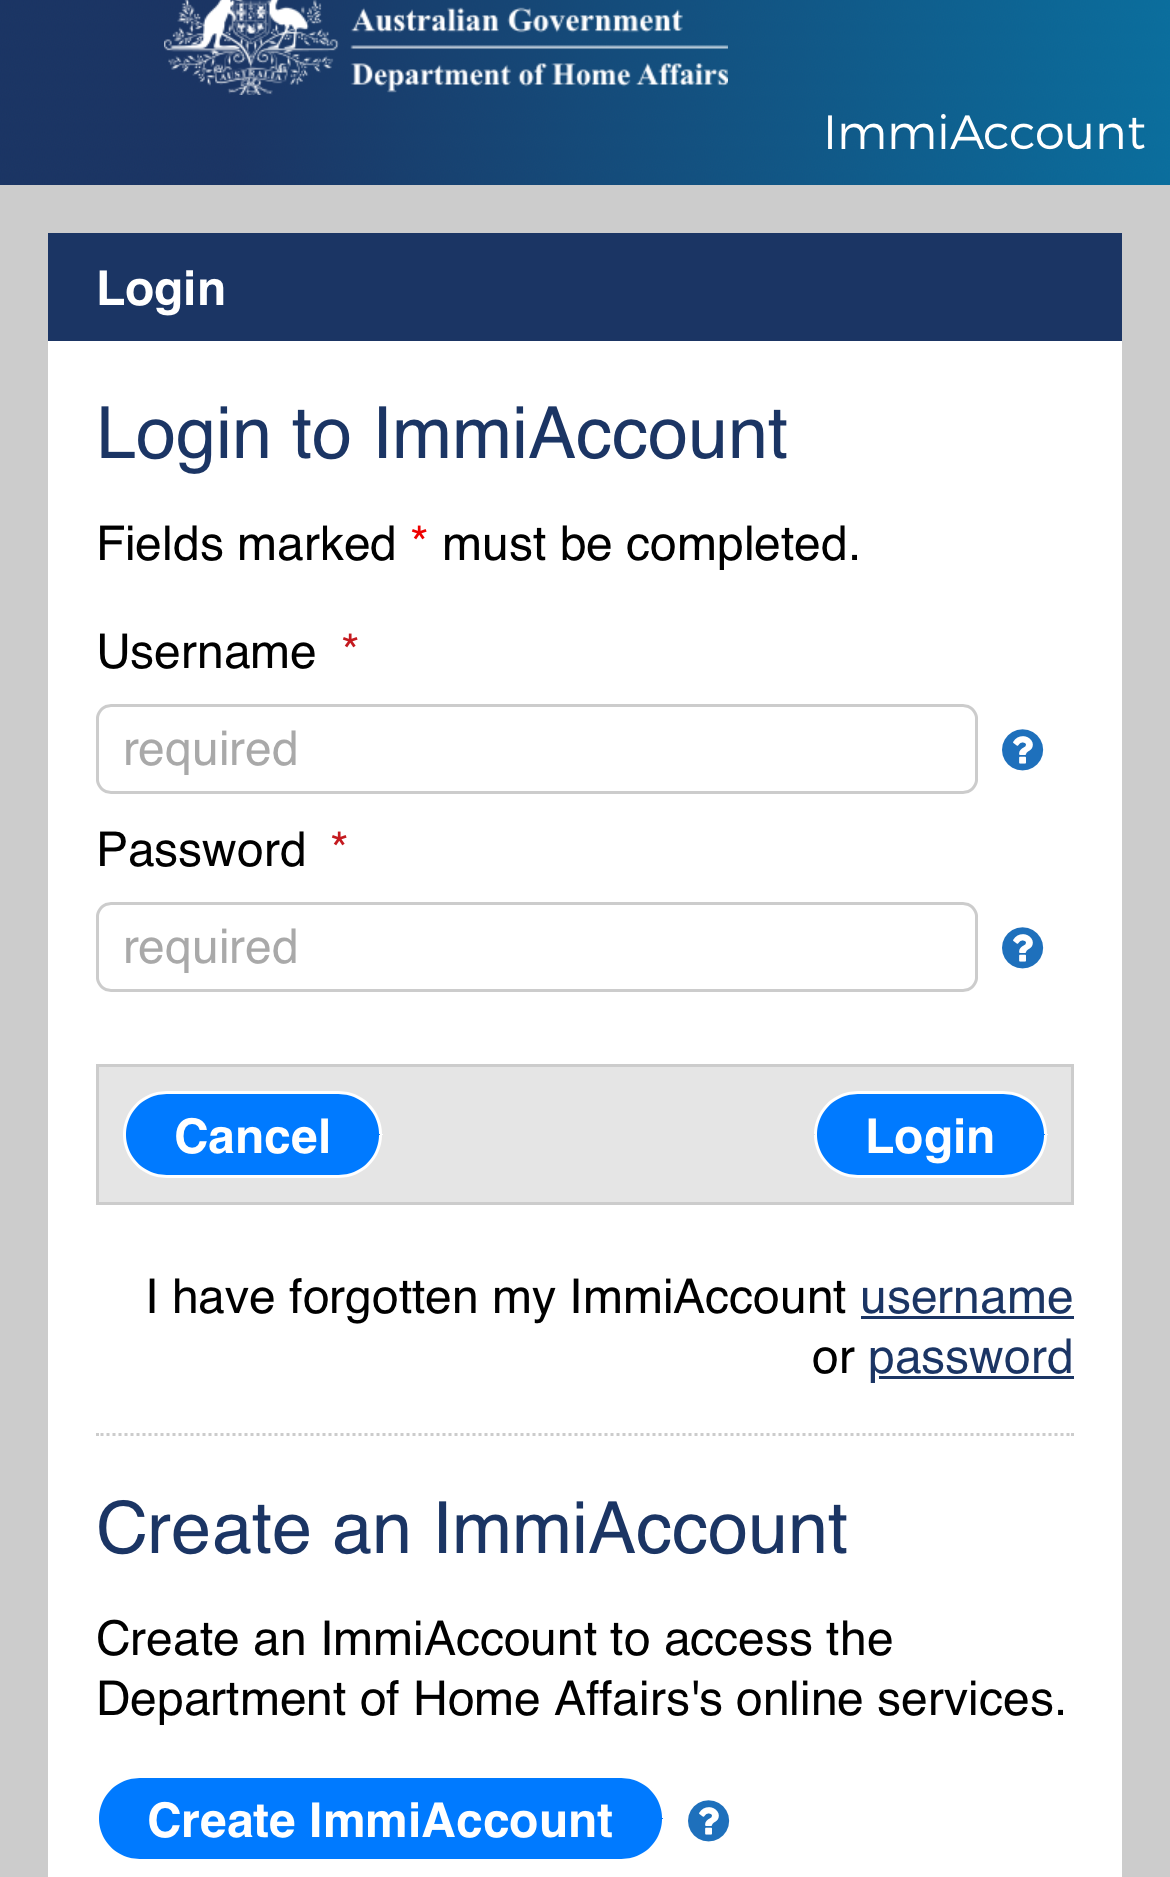
Task: Click the Cancel button
Action: (x=252, y=1135)
